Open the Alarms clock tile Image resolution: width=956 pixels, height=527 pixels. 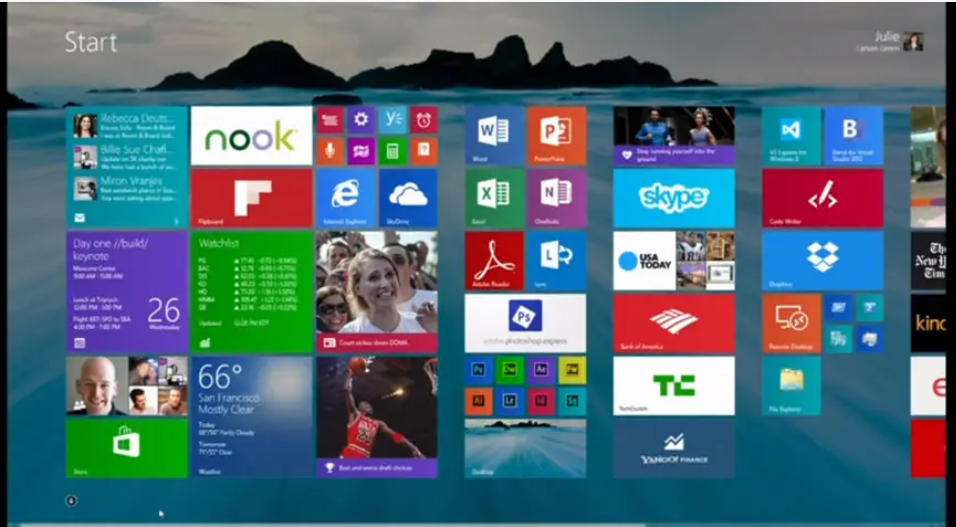click(x=424, y=120)
